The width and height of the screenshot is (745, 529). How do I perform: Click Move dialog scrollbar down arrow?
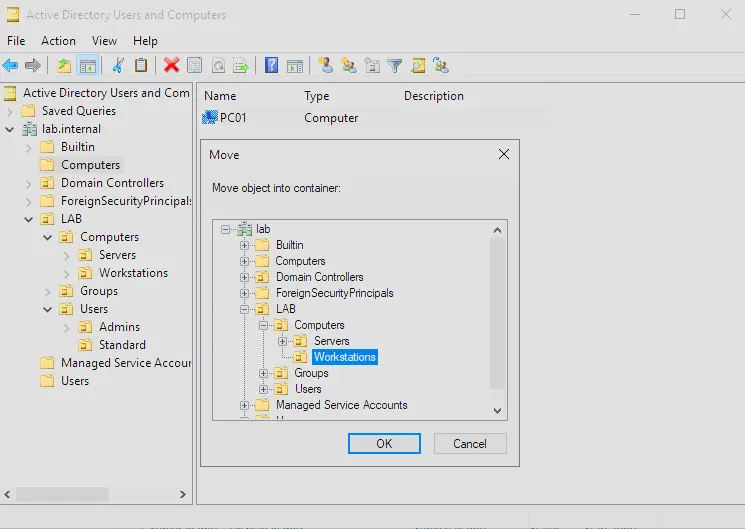coord(497,411)
